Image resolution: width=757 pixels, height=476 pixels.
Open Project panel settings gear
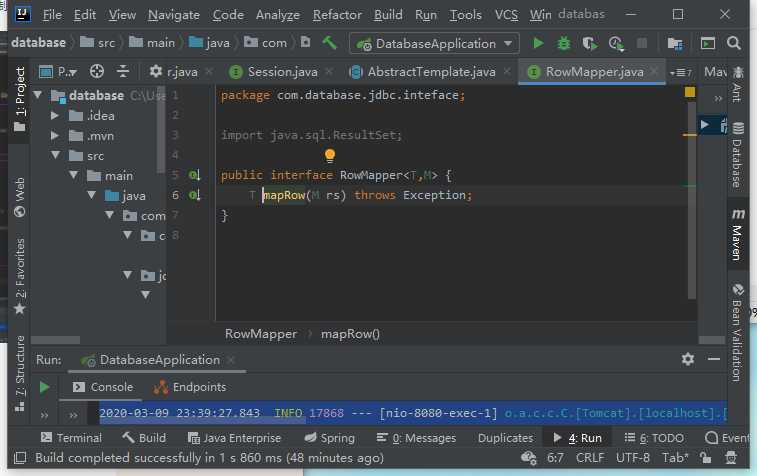click(x=155, y=71)
